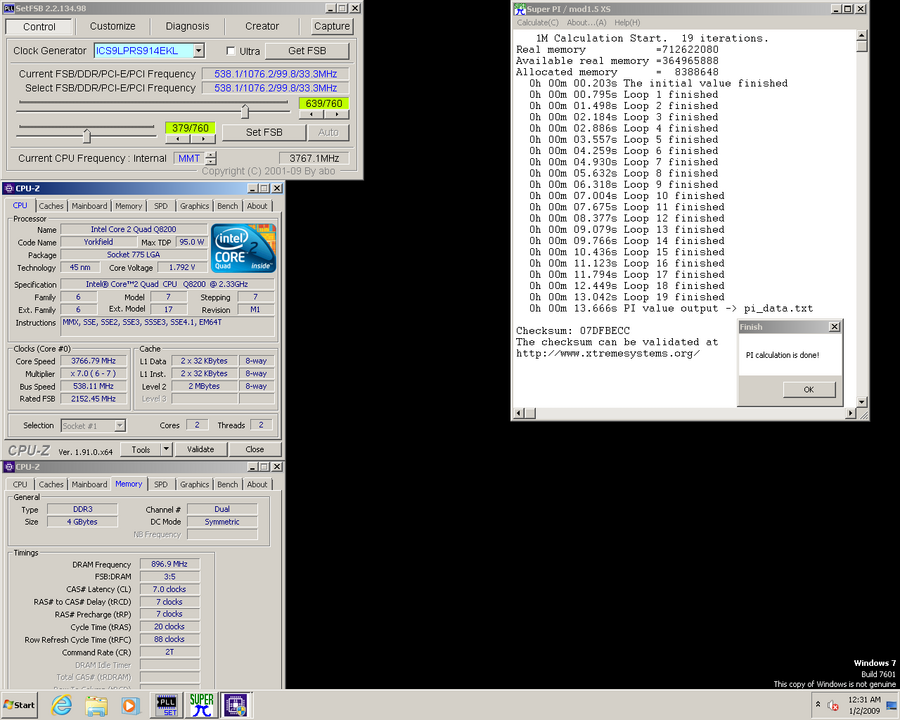The image size is (900, 720).
Task: Click Super PI horizontal scrollbar left arrow
Action: coord(518,413)
